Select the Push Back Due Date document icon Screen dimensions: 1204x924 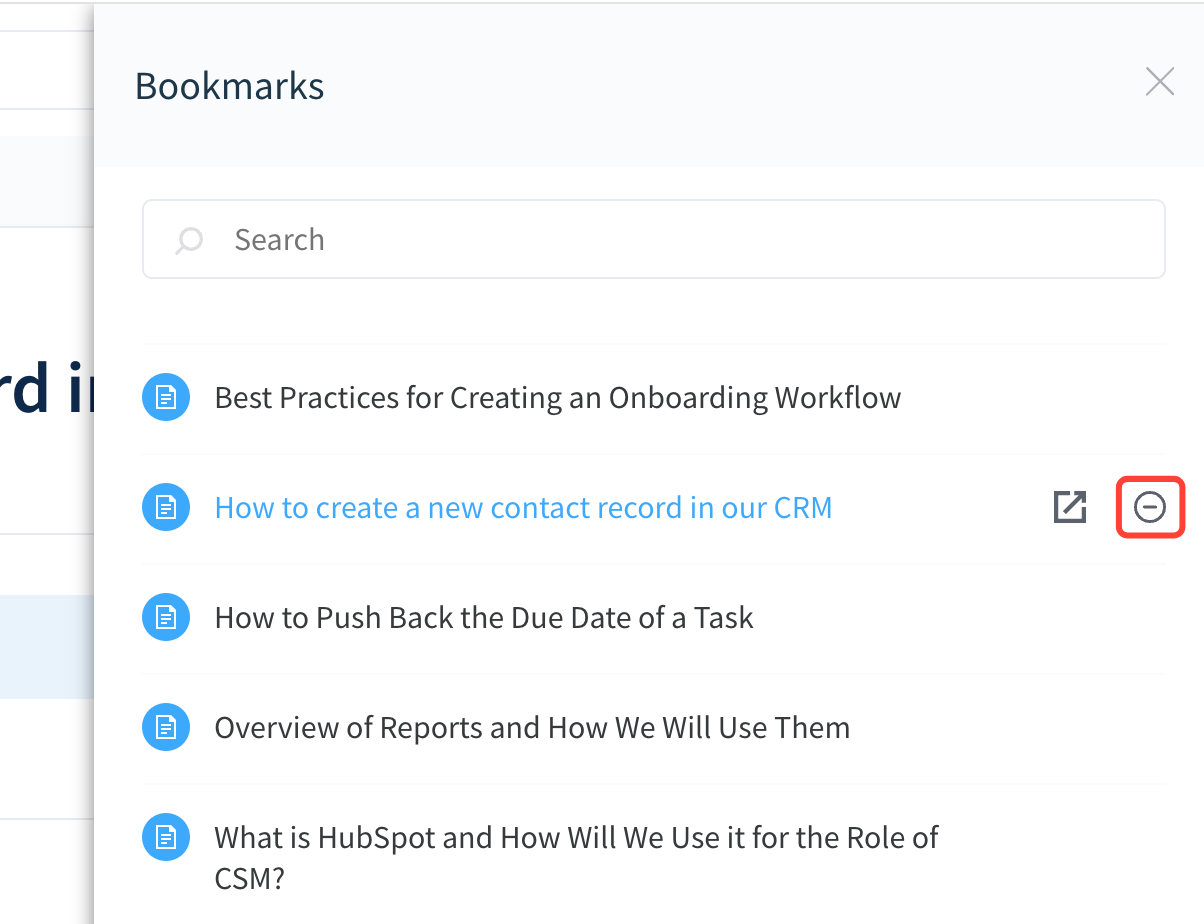pyautogui.click(x=166, y=618)
